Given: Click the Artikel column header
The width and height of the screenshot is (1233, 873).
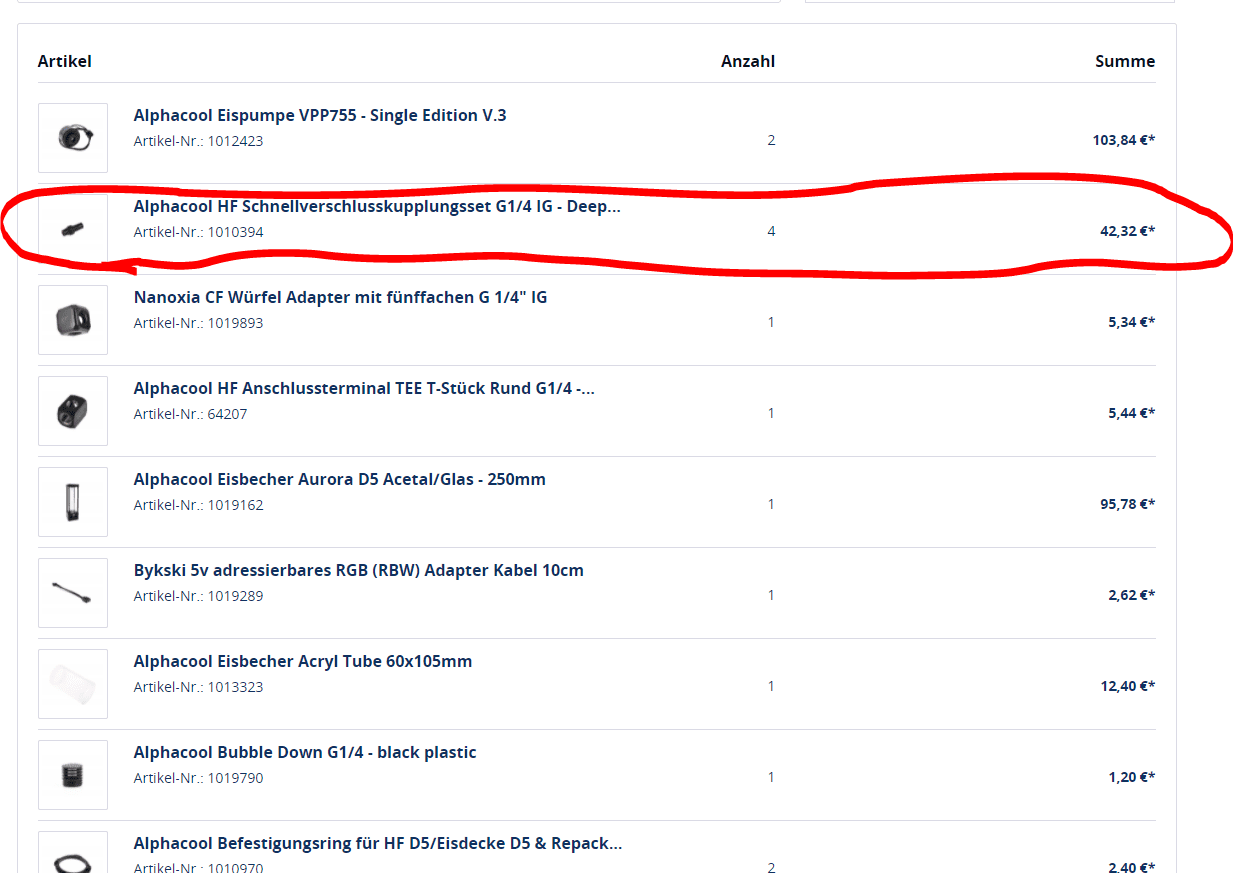Looking at the screenshot, I should pyautogui.click(x=65, y=61).
